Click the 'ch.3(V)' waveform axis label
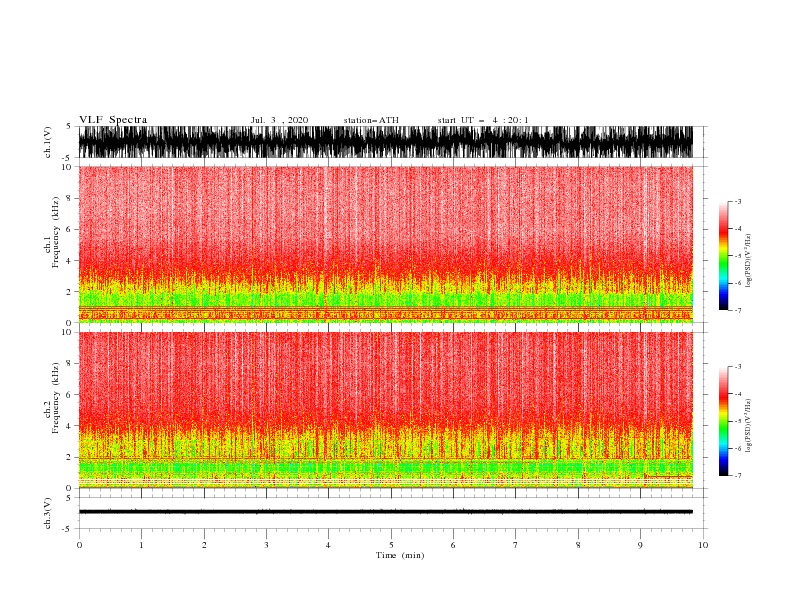 48,513
